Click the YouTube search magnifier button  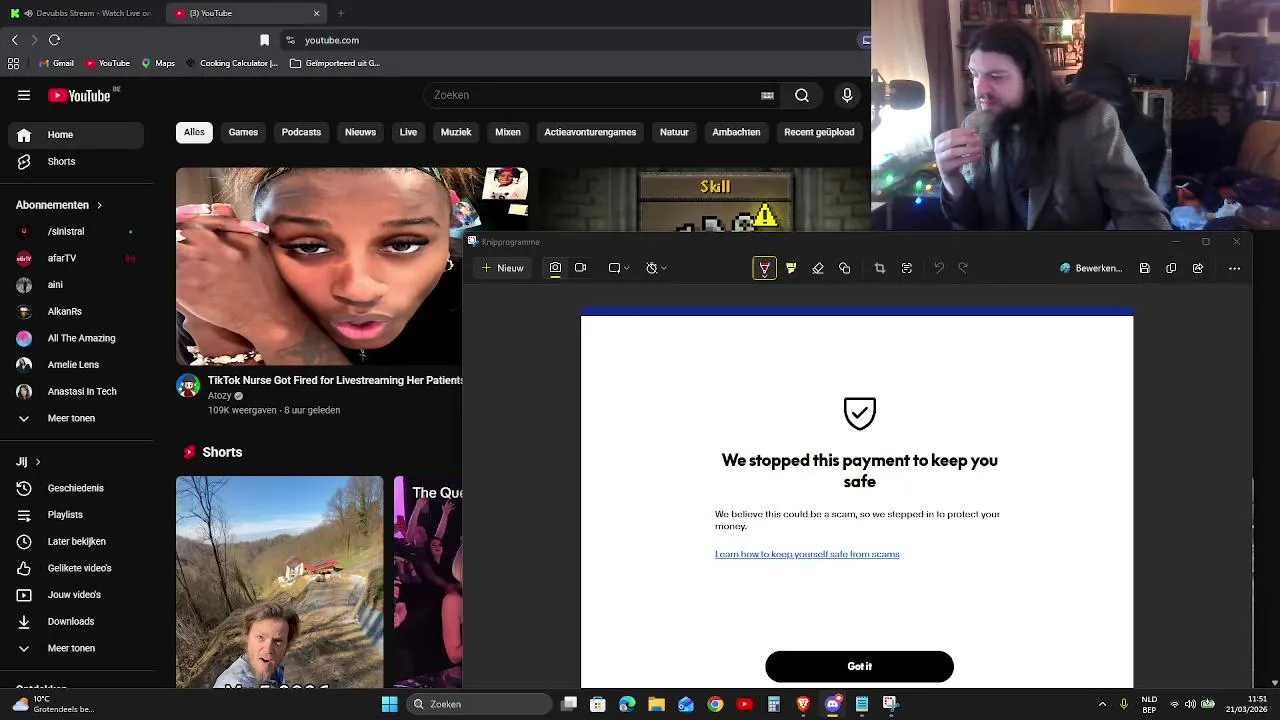pyautogui.click(x=802, y=95)
